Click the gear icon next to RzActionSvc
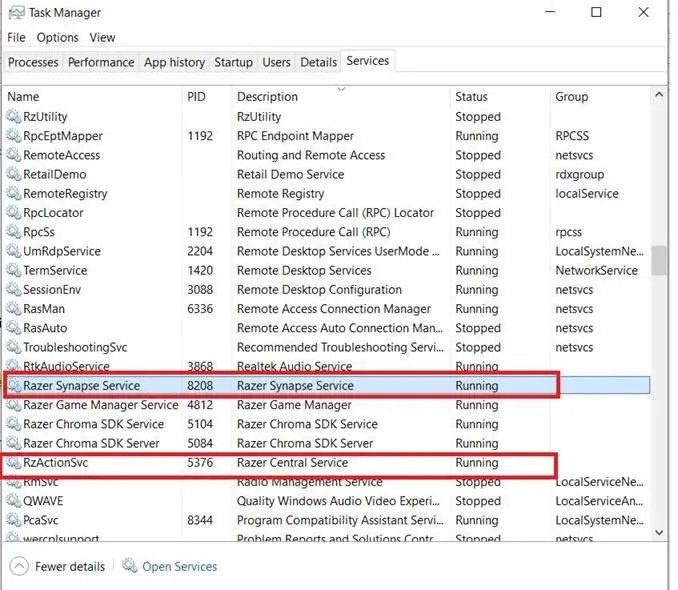Viewport: 678px width, 590px height. pos(14,463)
